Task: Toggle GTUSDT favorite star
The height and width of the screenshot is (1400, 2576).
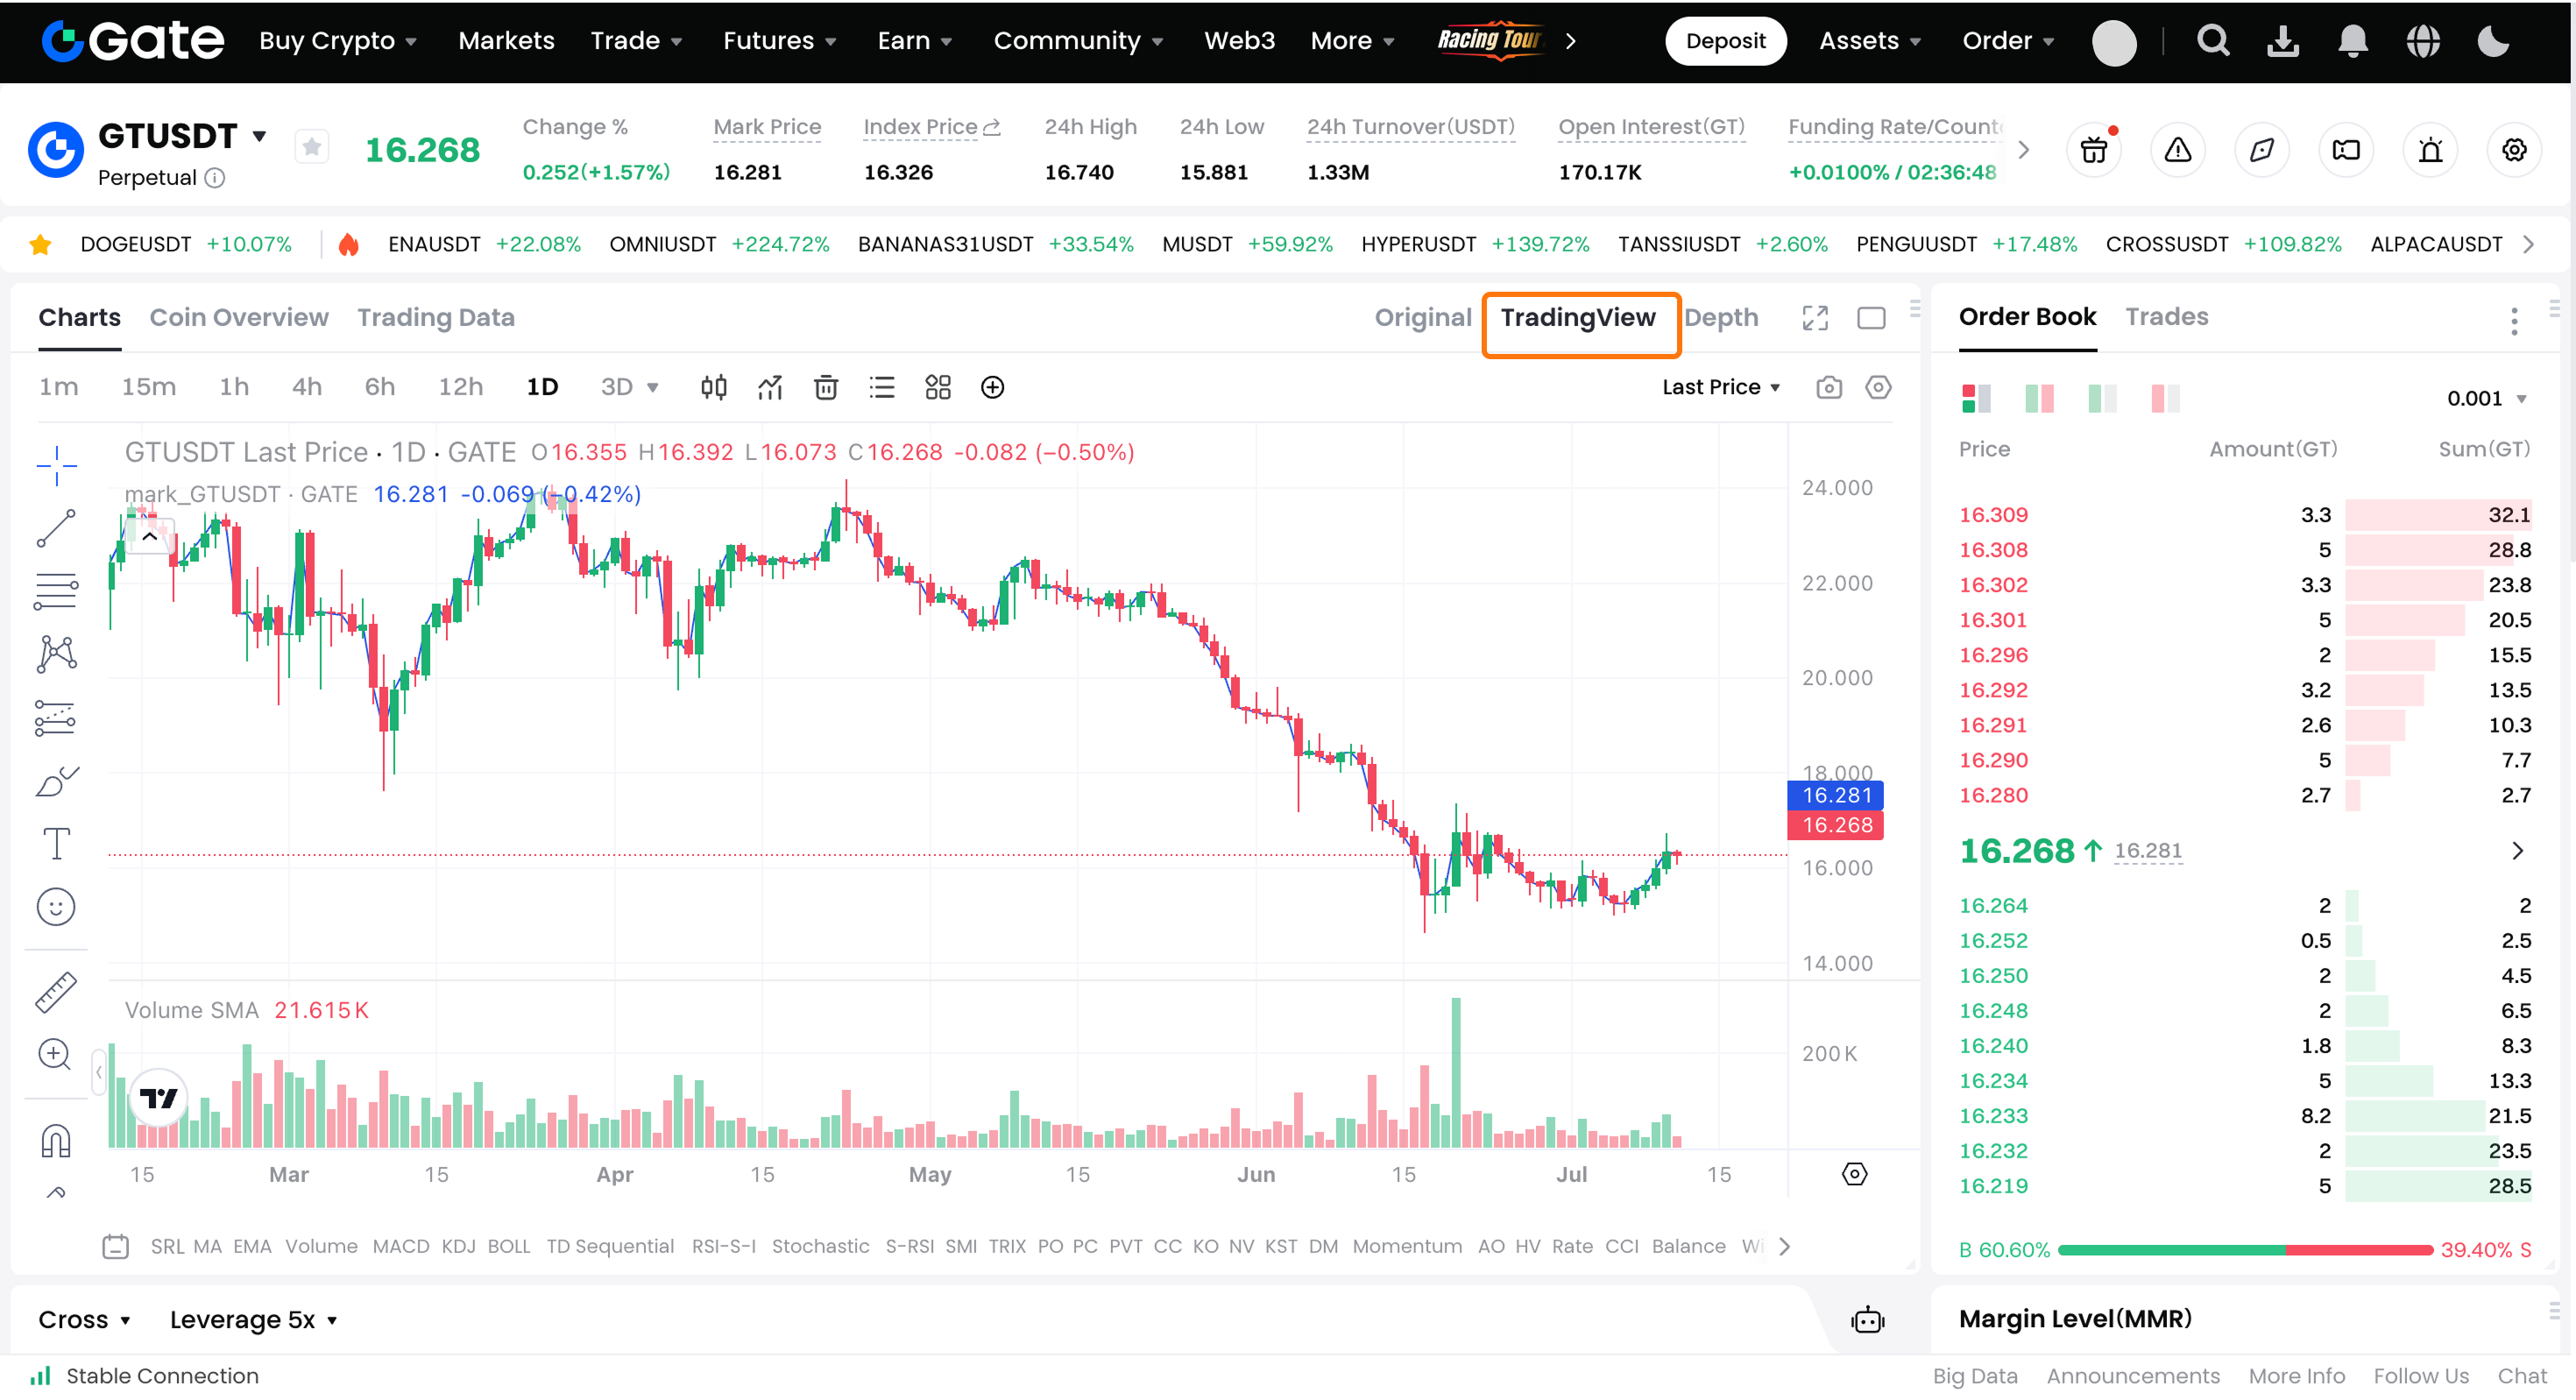Action: (x=312, y=148)
